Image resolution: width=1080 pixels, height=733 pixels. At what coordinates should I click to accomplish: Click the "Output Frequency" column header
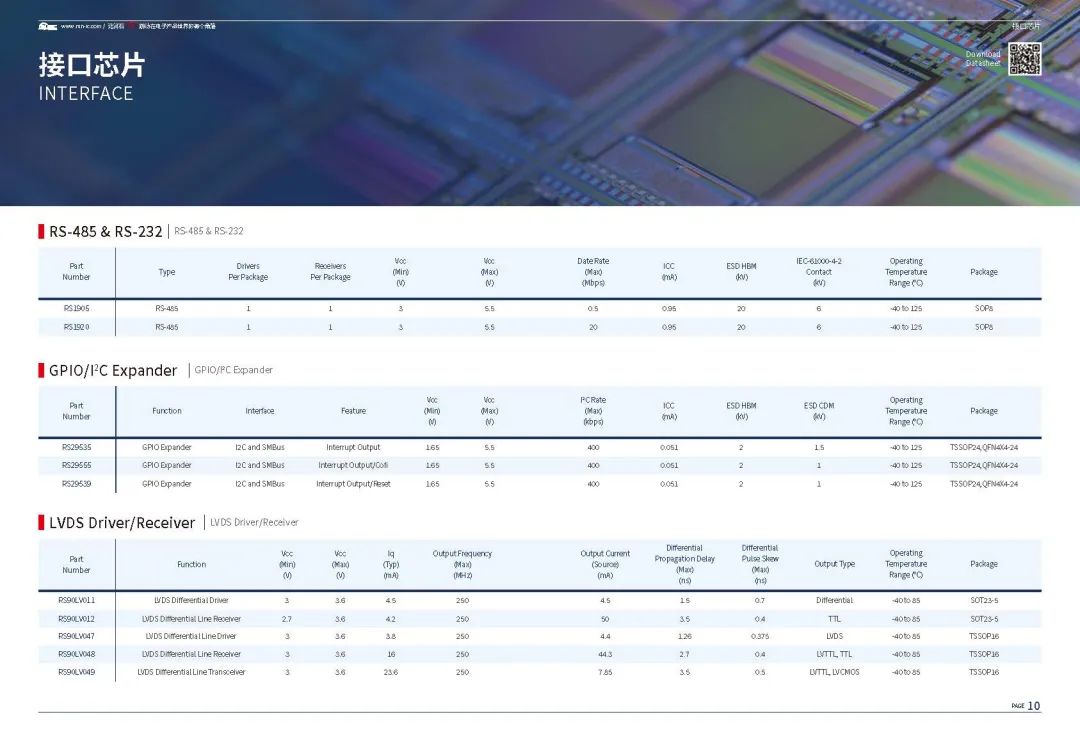coord(462,565)
